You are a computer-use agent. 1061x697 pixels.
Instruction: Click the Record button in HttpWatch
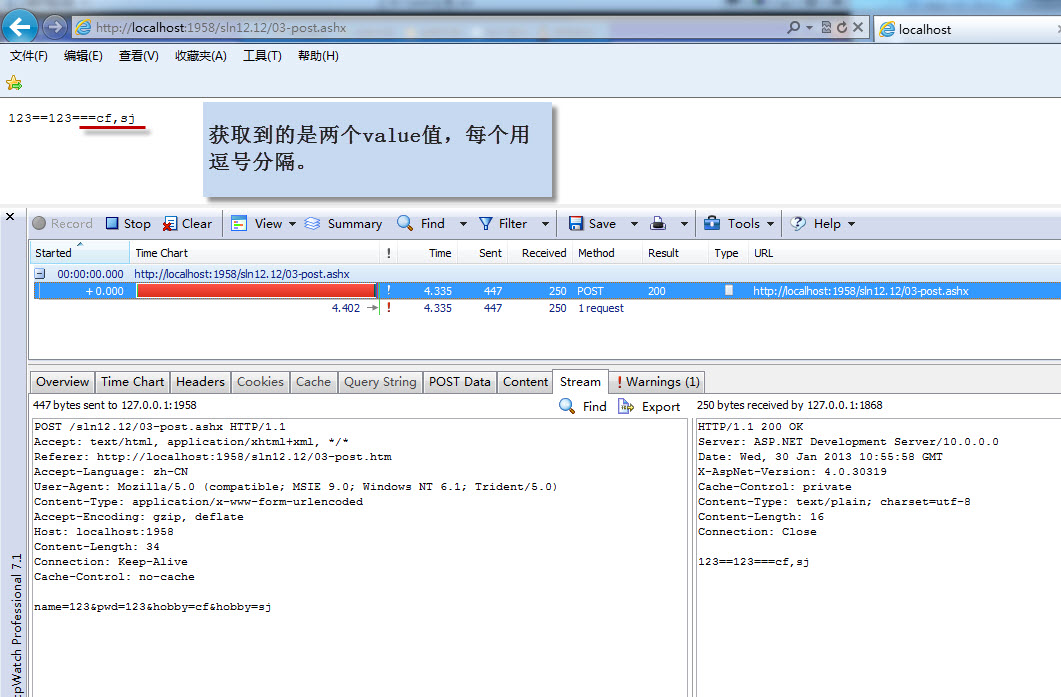point(62,223)
